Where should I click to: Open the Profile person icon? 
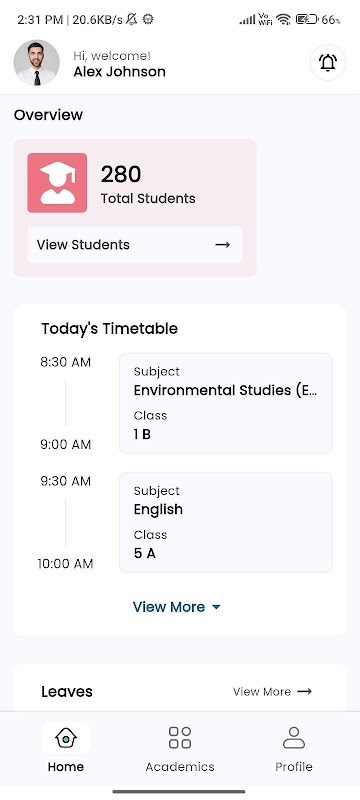pos(294,738)
